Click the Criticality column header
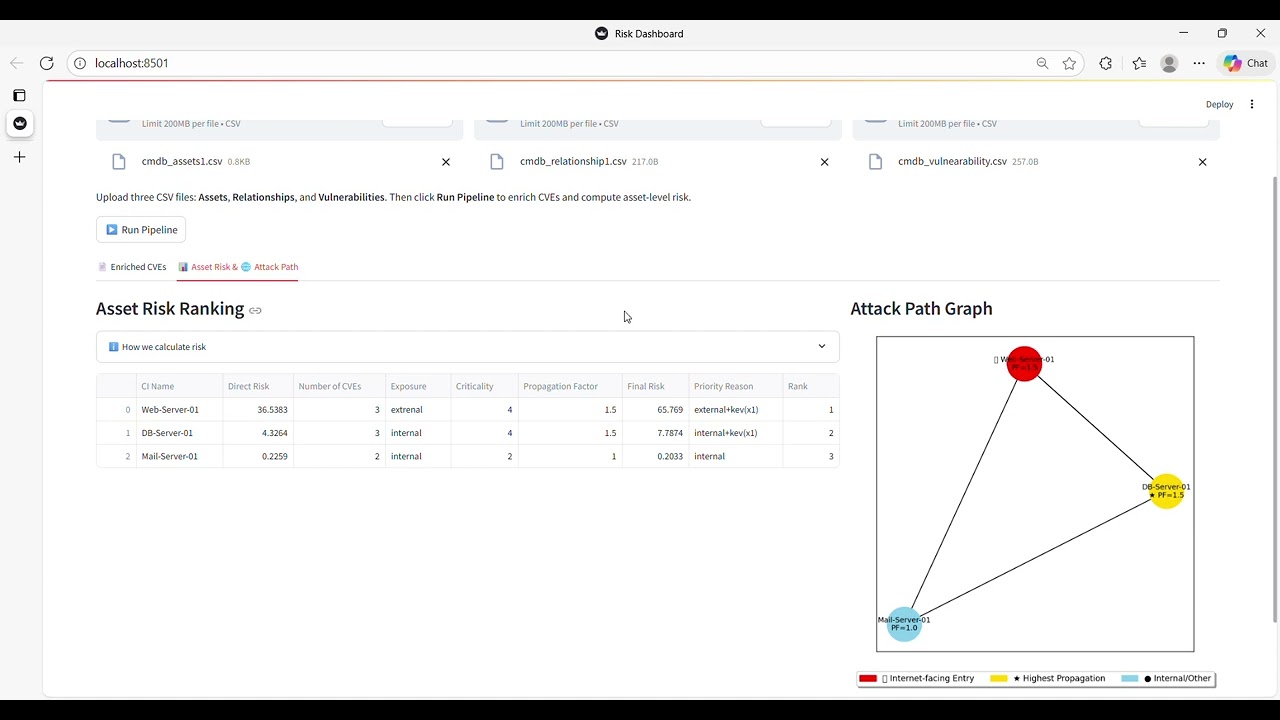Image resolution: width=1280 pixels, height=720 pixels. click(x=484, y=386)
